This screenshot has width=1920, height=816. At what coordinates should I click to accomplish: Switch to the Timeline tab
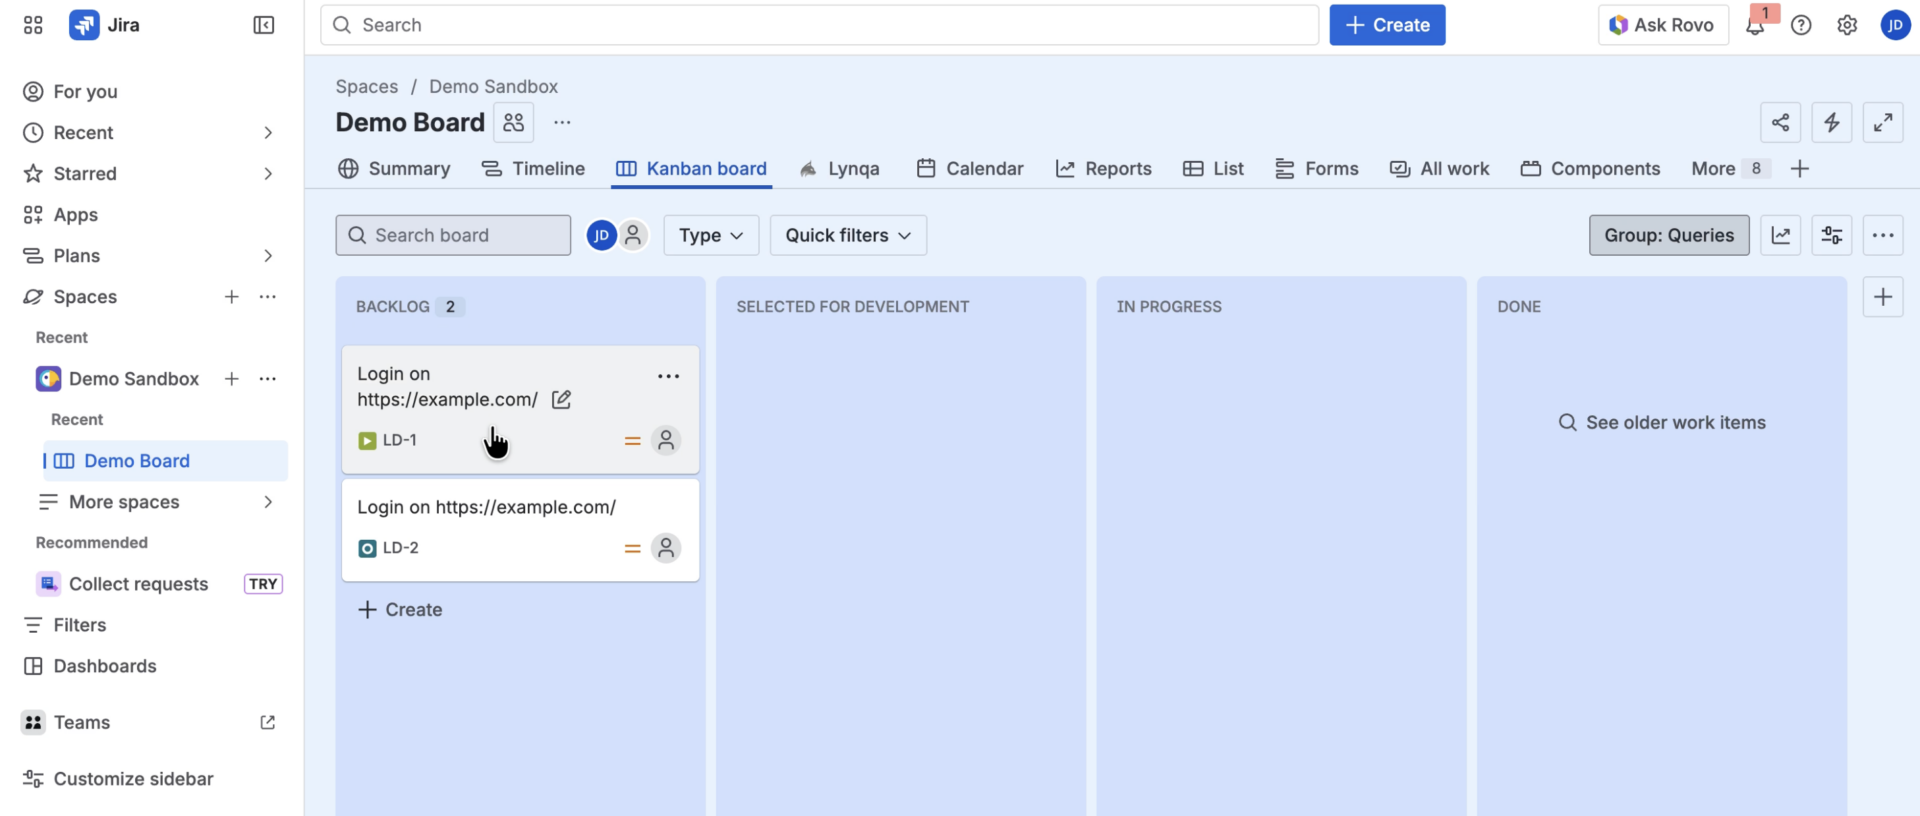point(533,169)
